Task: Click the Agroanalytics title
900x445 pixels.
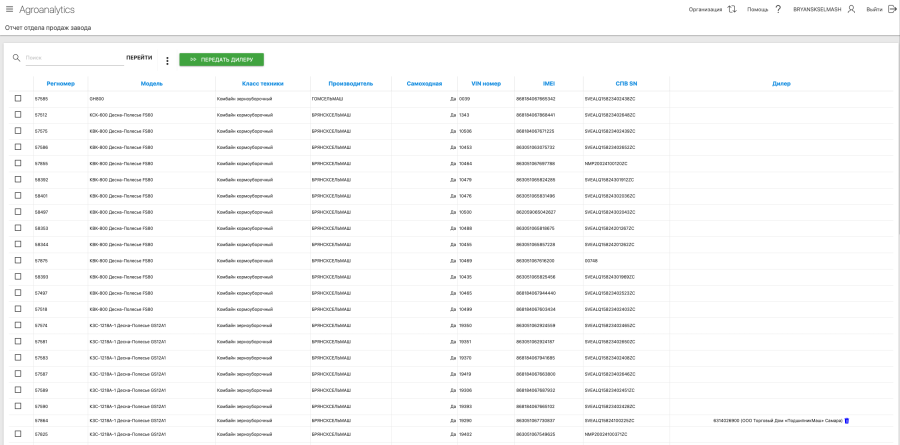Action: coord(47,10)
